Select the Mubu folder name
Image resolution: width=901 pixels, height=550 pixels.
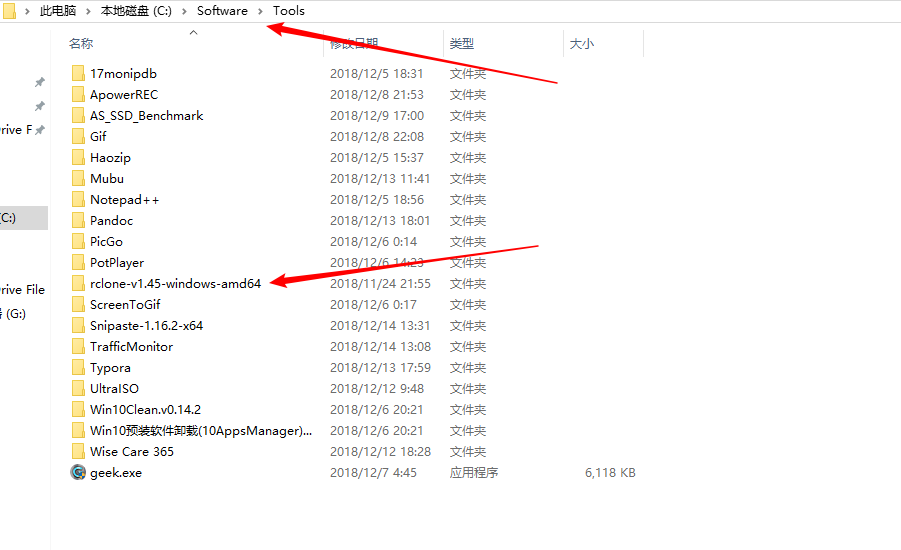pyautogui.click(x=107, y=179)
